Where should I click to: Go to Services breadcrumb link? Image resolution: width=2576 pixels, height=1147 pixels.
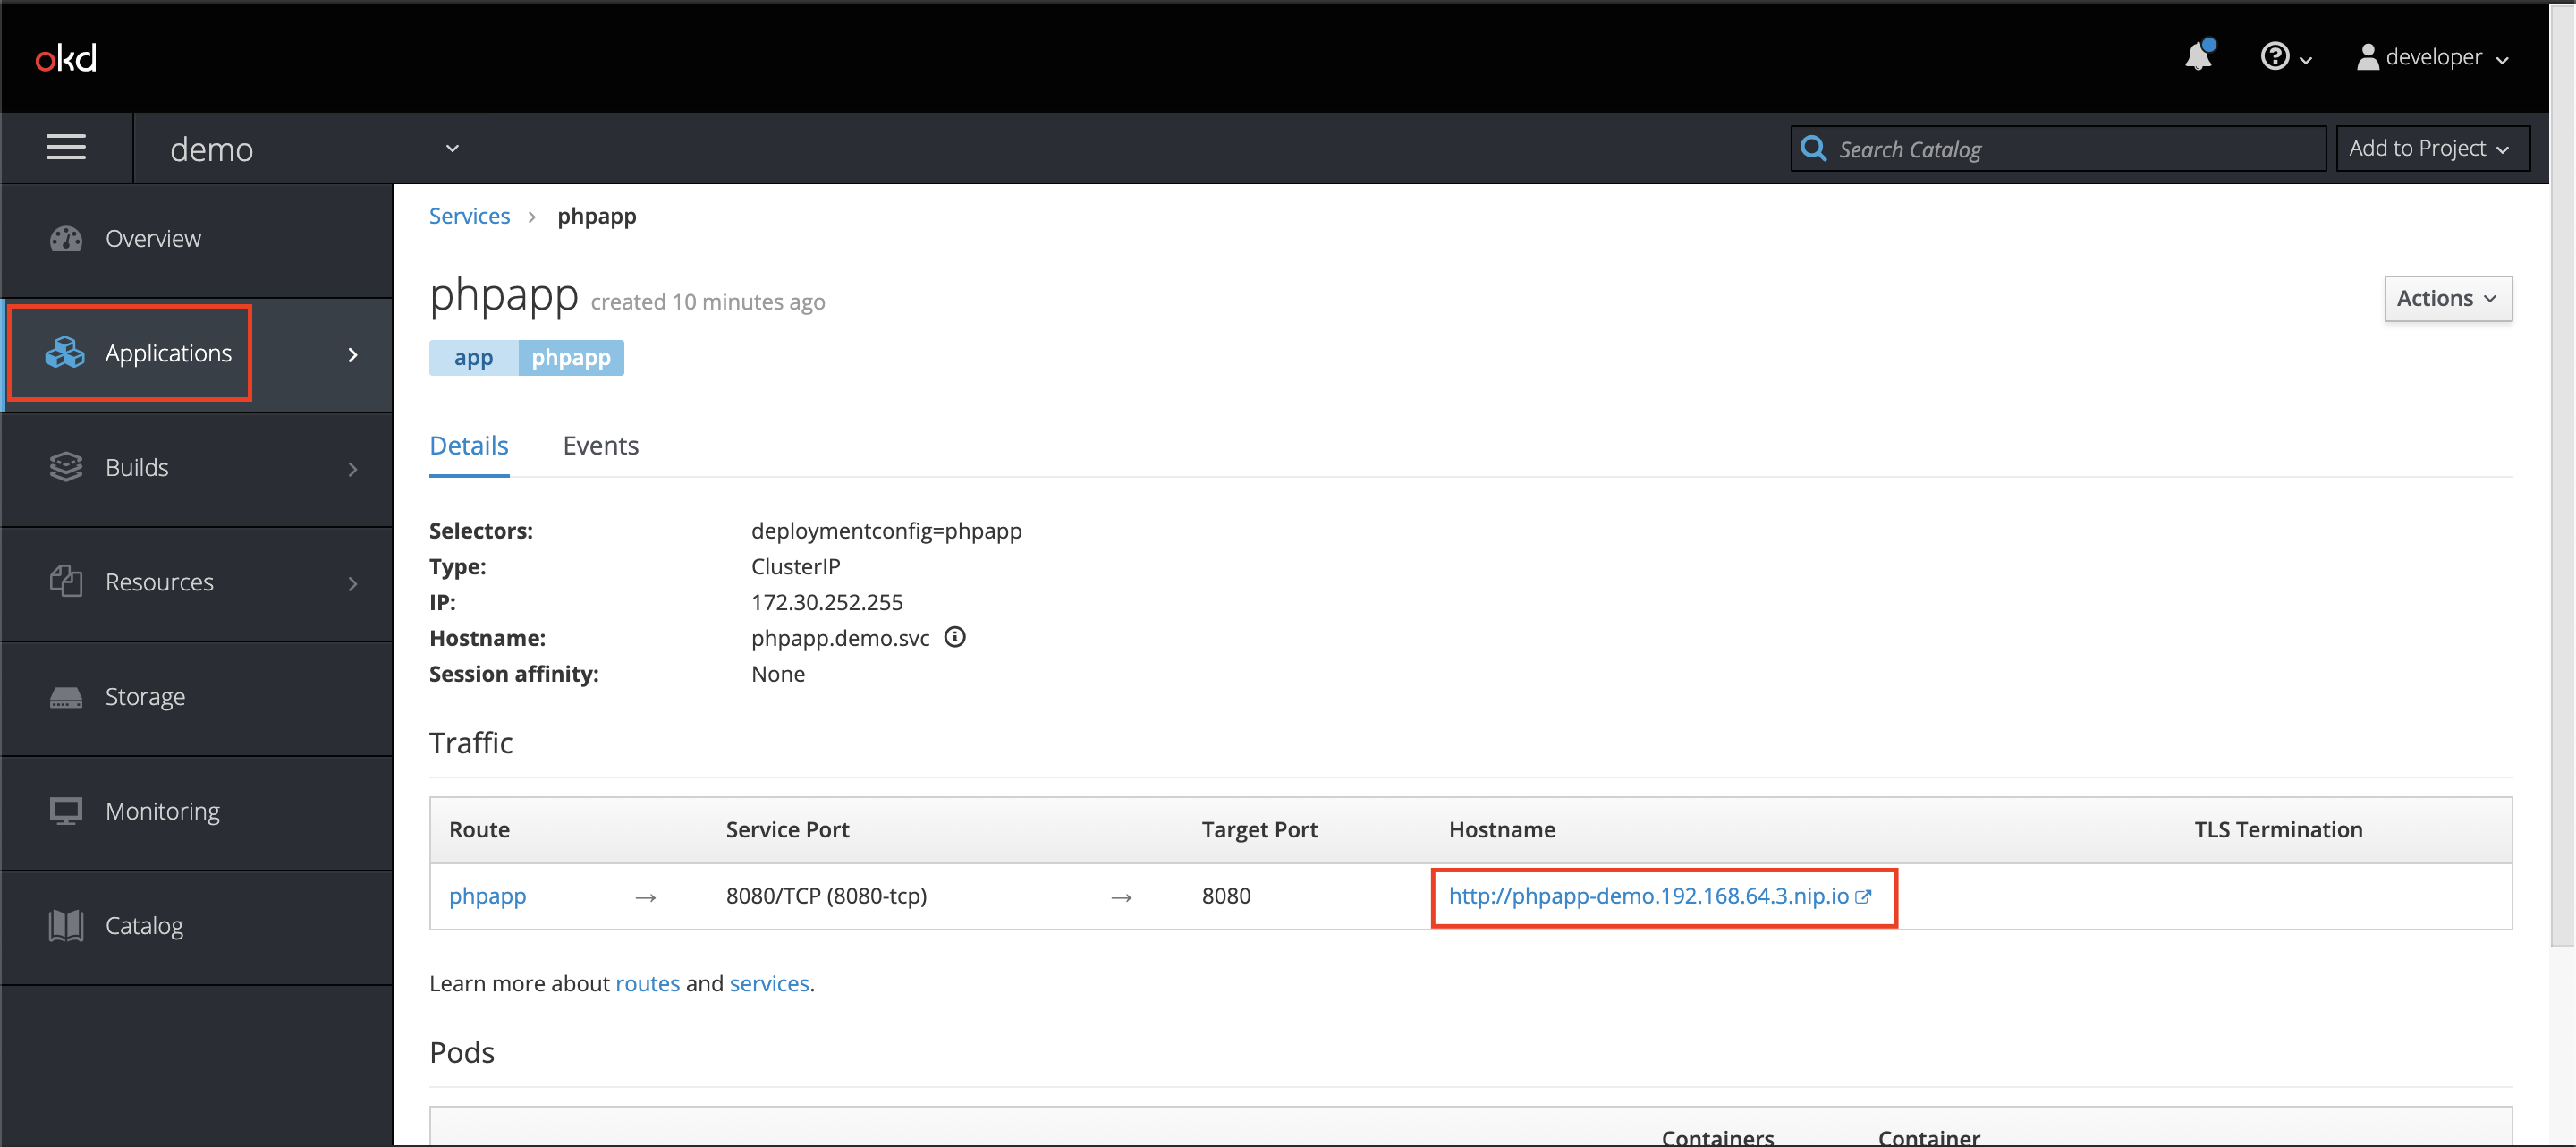click(x=469, y=216)
